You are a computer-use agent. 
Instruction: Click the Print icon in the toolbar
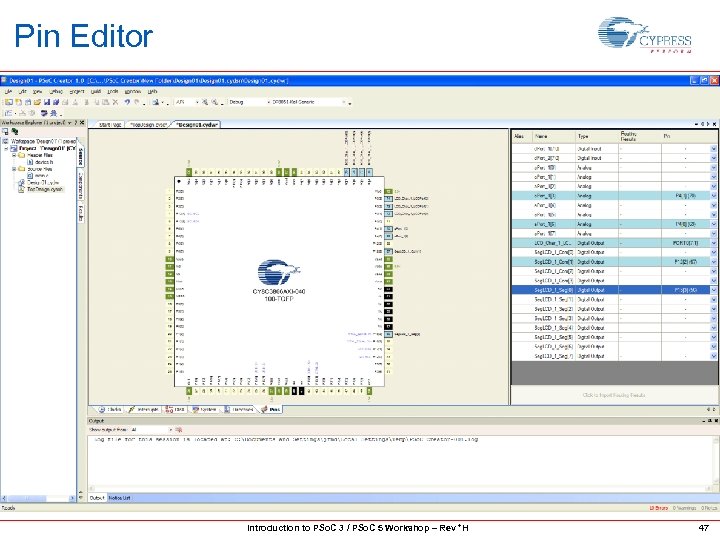tap(65, 102)
